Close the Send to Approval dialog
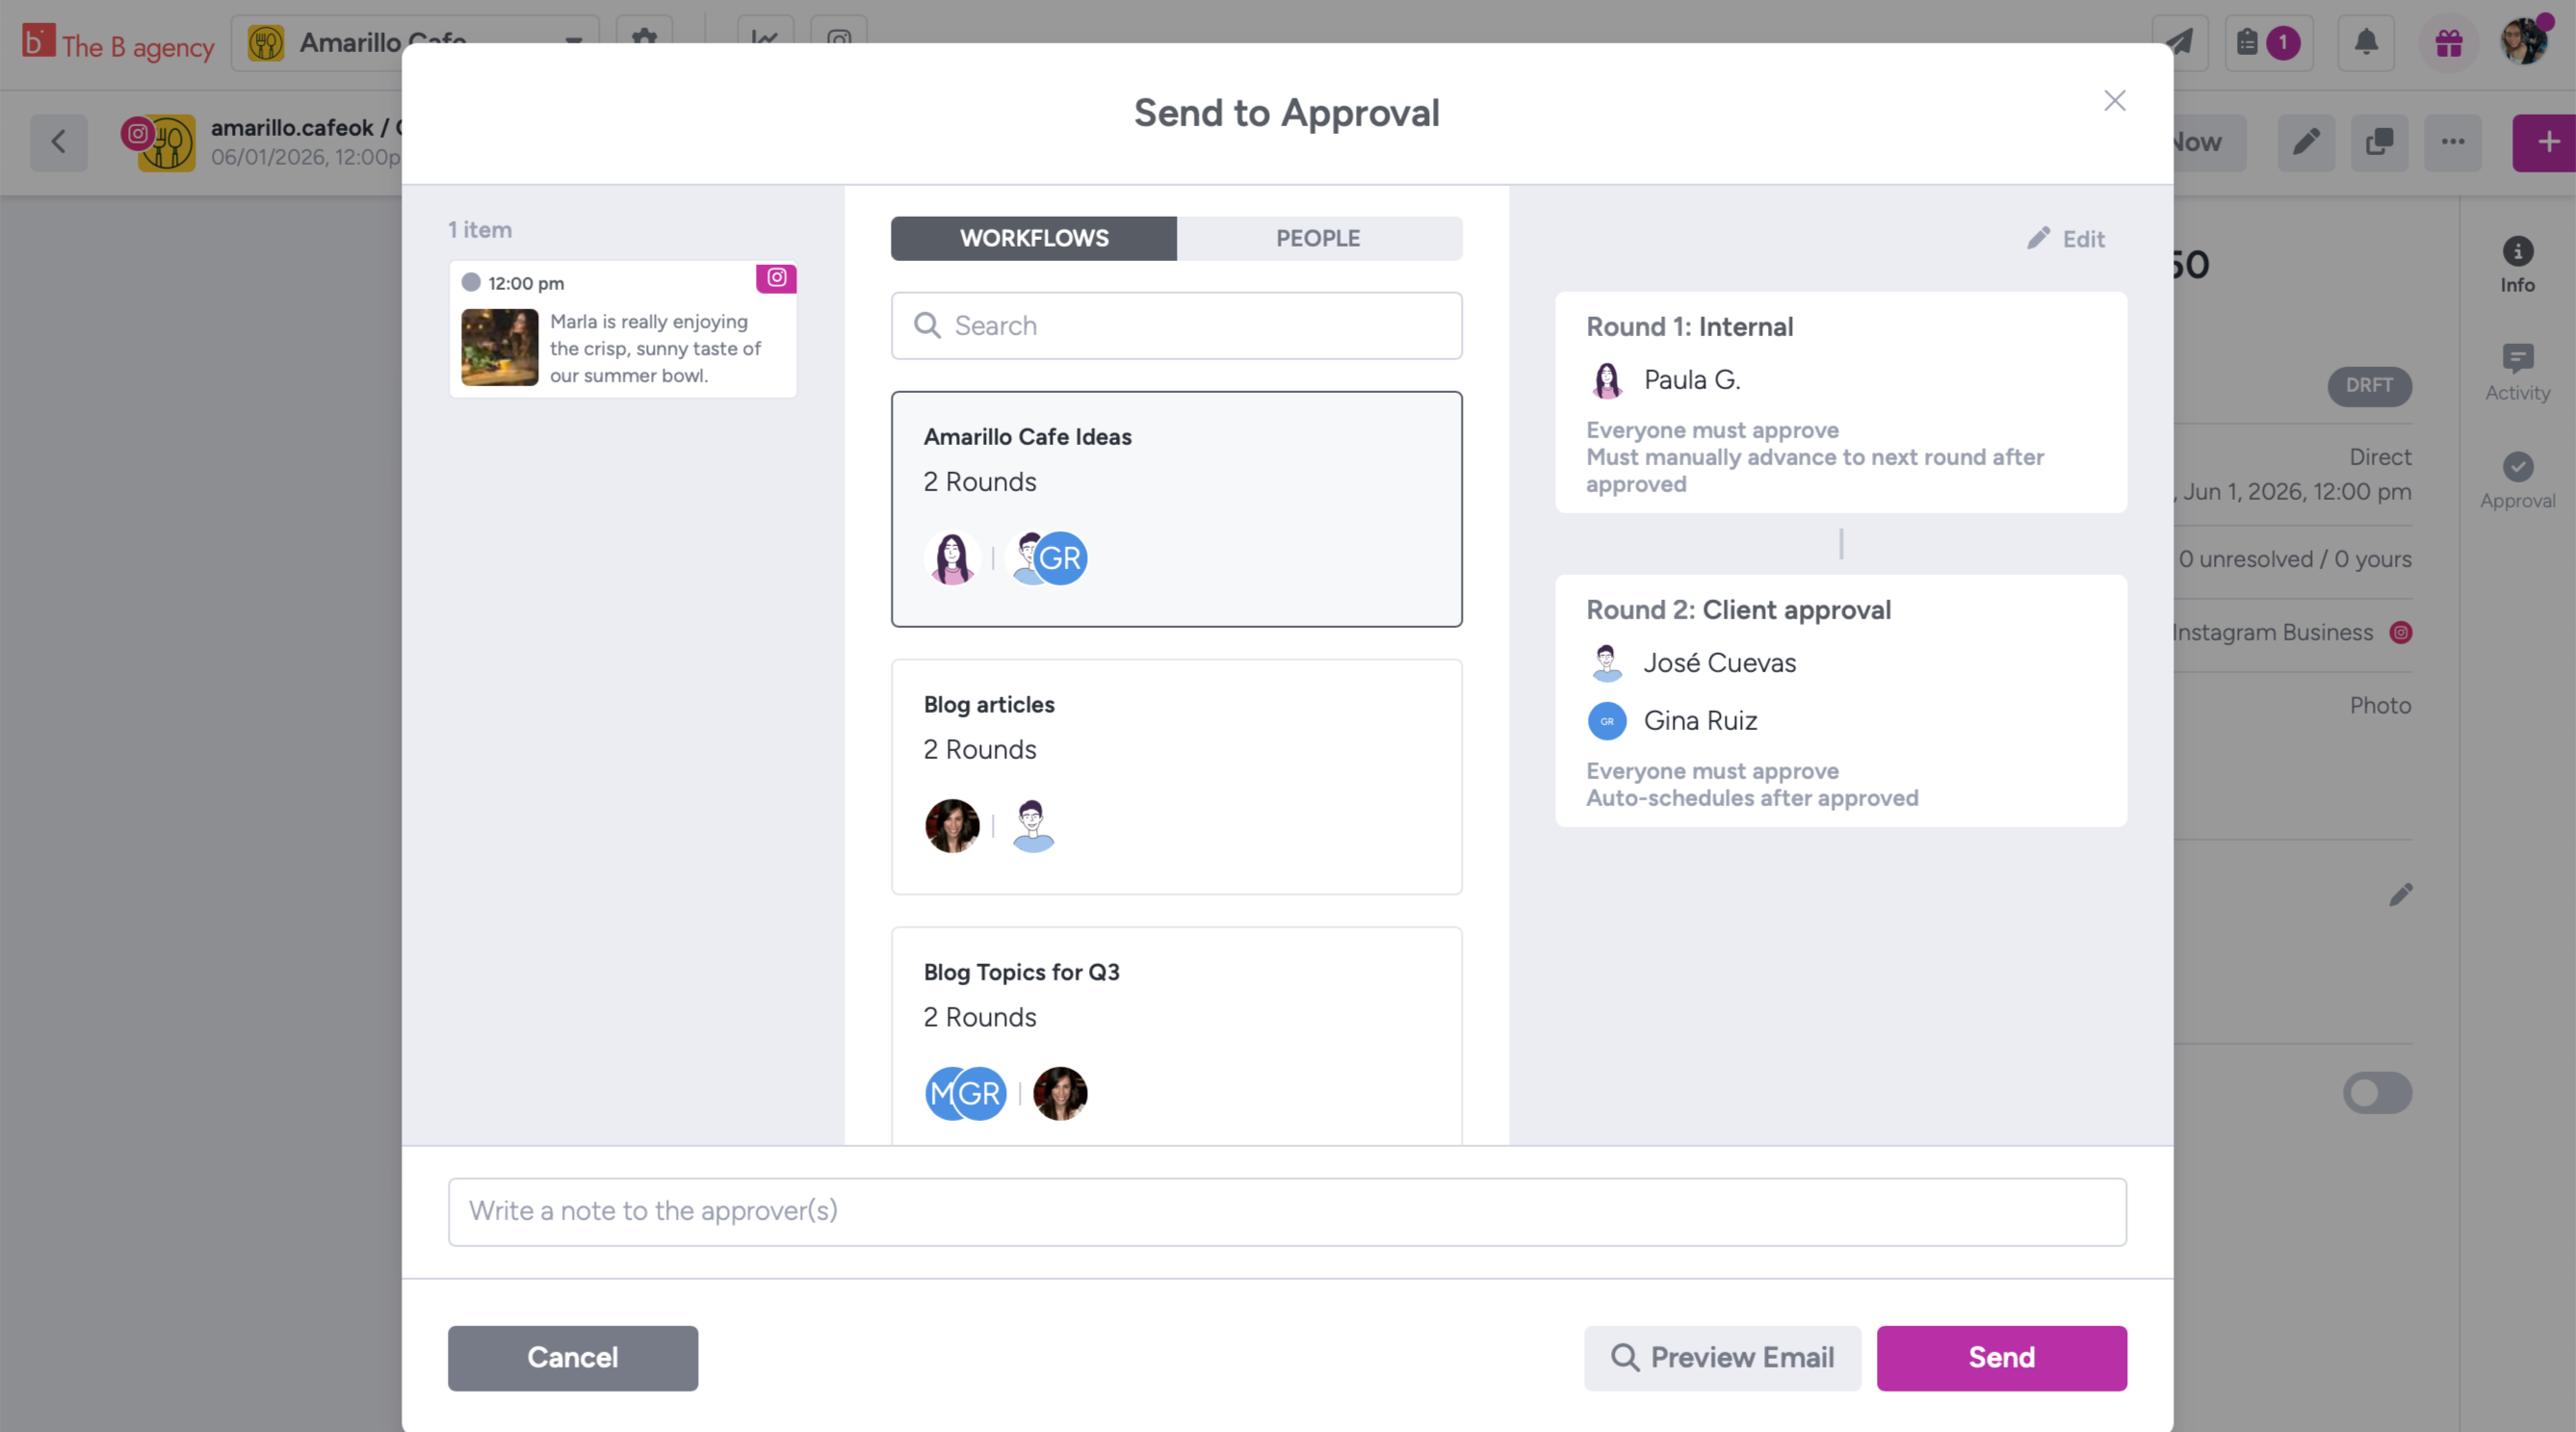 (x=2114, y=101)
